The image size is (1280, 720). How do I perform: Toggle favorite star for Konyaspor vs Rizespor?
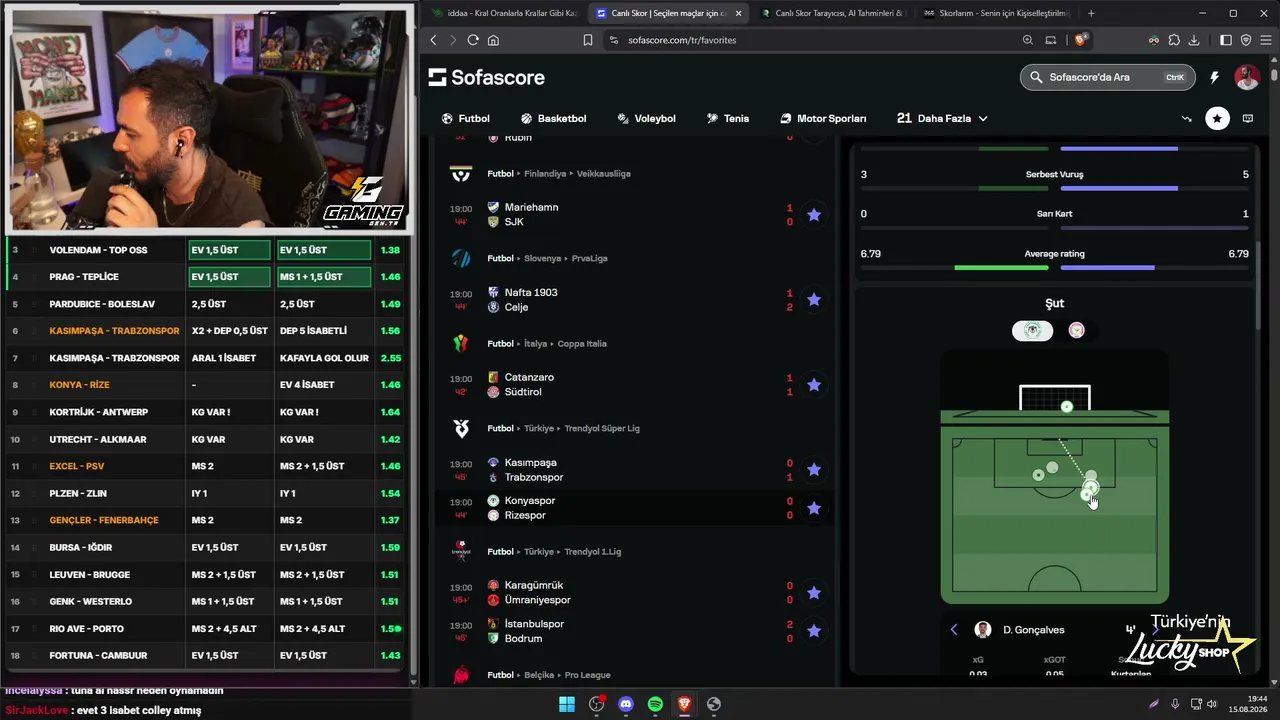814,508
